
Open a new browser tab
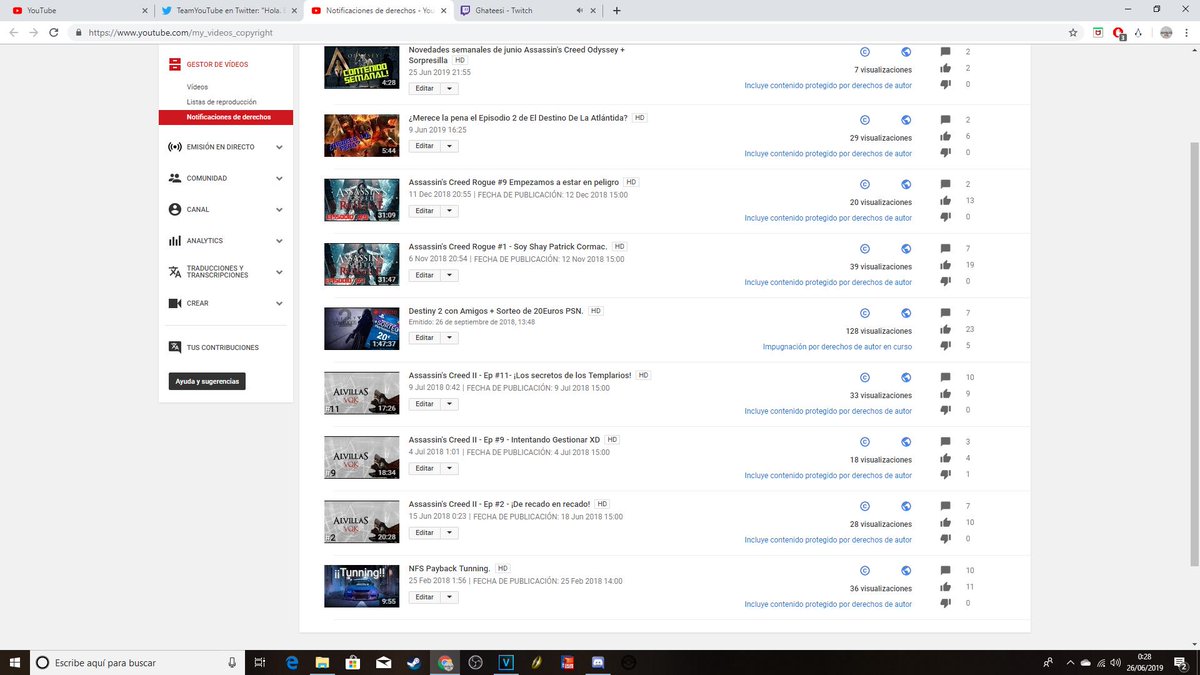[616, 11]
